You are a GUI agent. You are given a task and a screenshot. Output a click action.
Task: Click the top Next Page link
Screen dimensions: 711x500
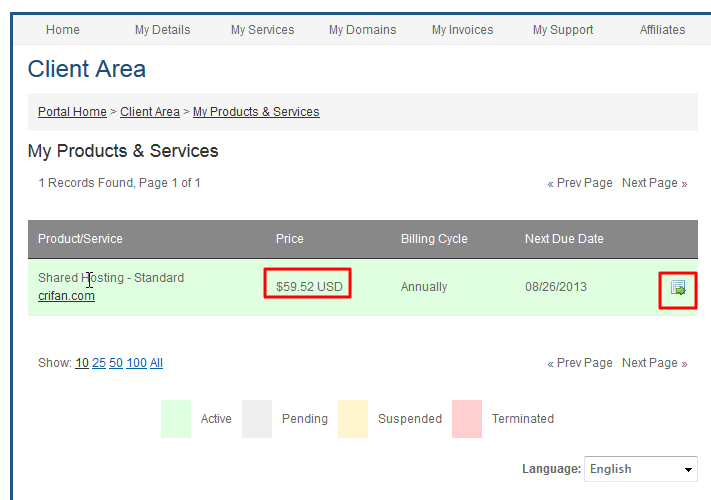click(x=654, y=183)
